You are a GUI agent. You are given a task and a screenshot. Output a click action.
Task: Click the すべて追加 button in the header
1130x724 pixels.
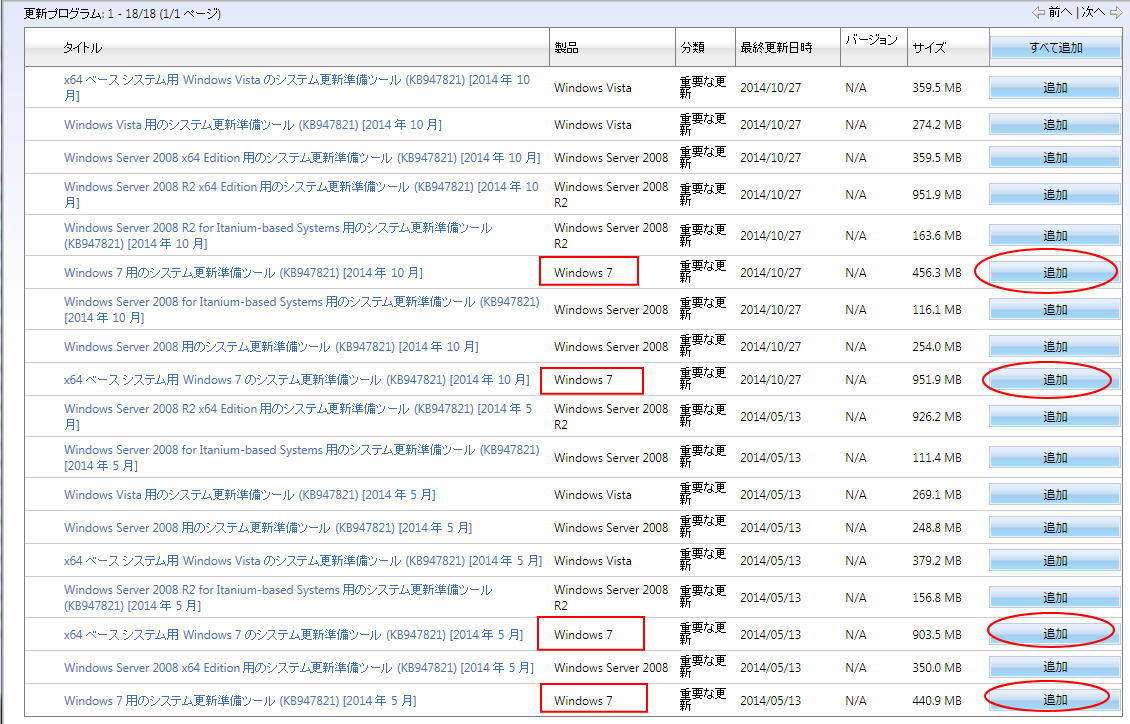point(1055,48)
